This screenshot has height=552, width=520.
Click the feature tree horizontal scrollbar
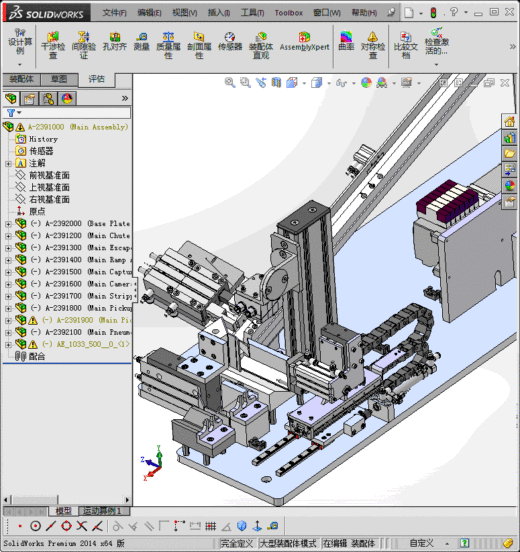tap(67, 500)
